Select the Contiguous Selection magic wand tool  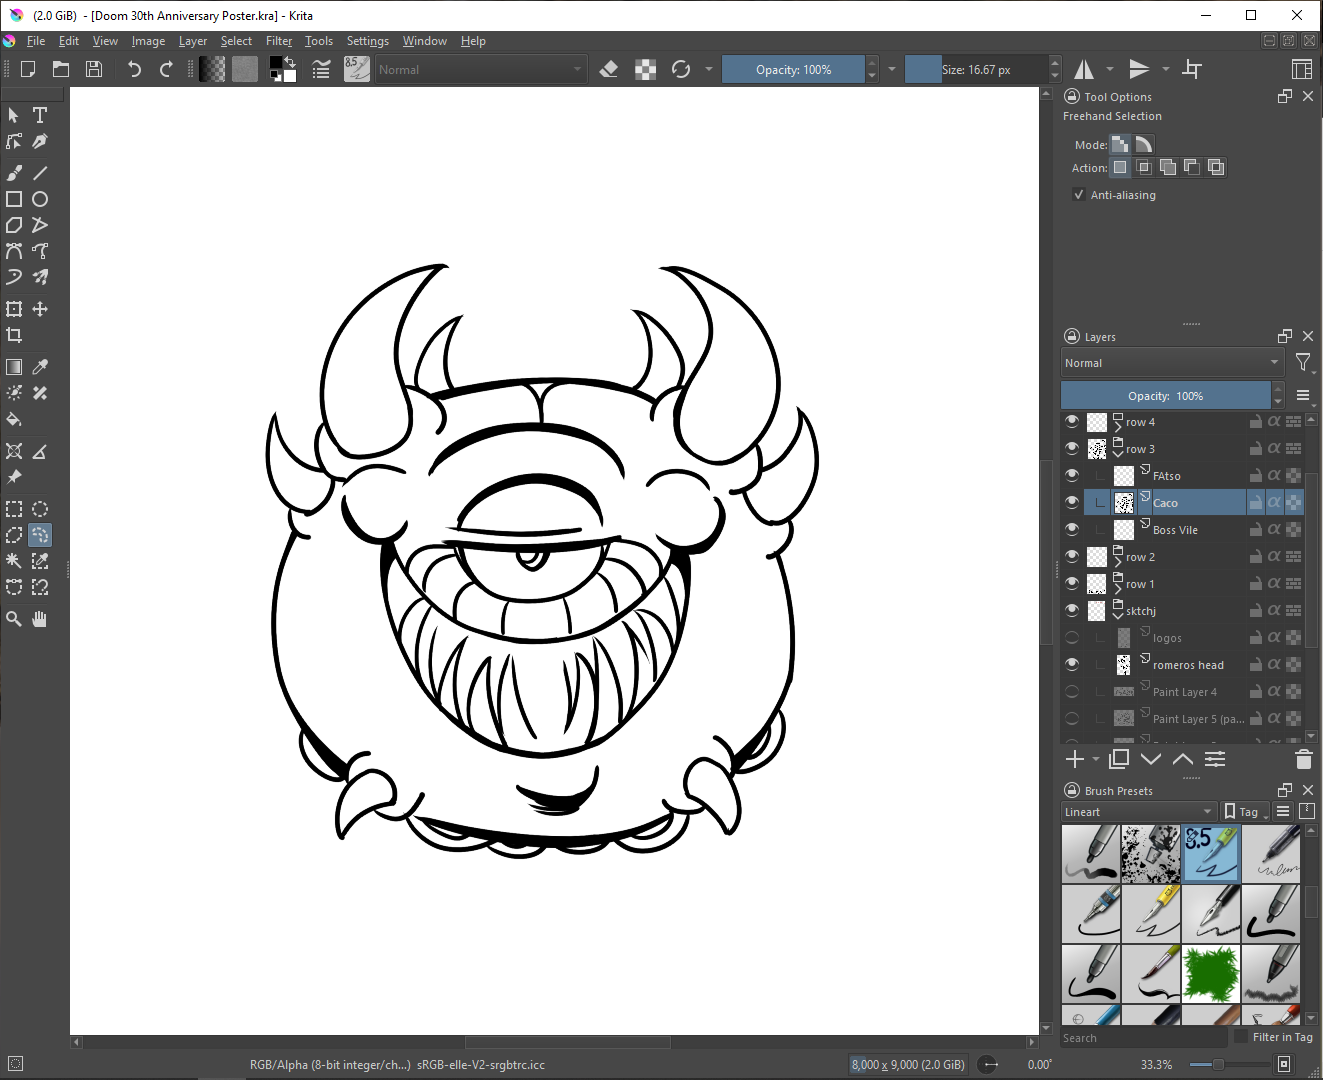click(14, 561)
